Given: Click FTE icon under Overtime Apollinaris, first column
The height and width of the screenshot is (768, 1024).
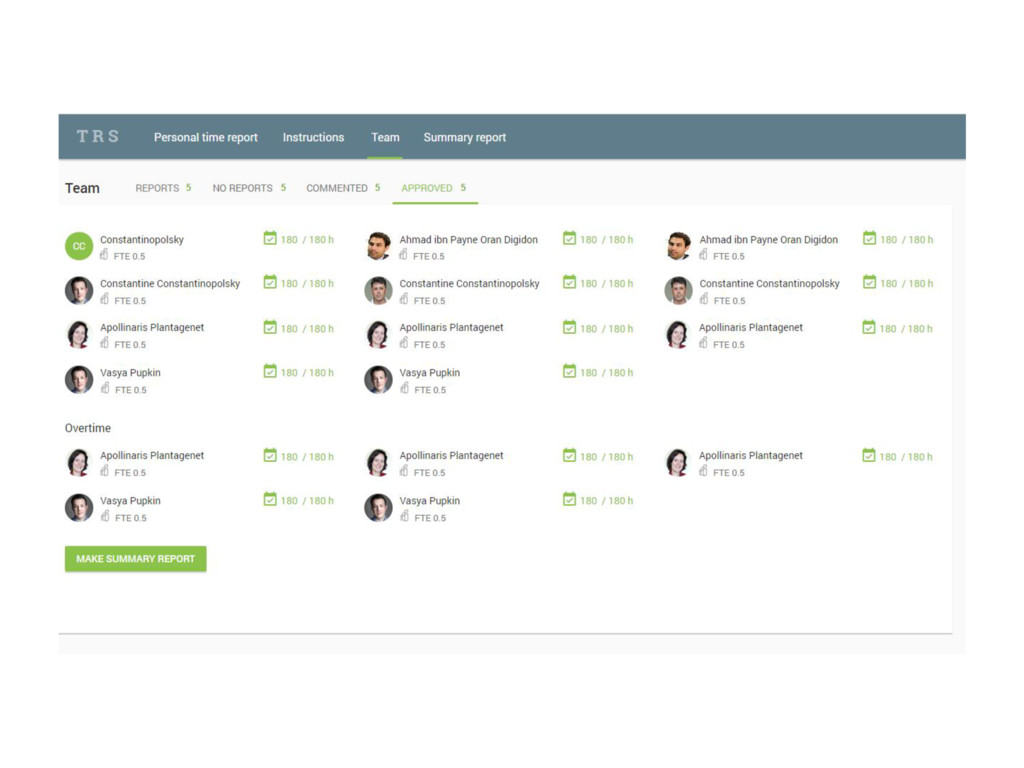Looking at the screenshot, I should (x=104, y=471).
